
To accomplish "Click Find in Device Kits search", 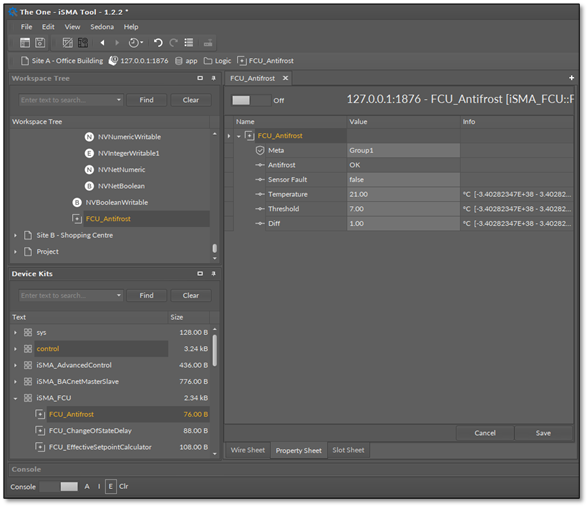I will [147, 296].
